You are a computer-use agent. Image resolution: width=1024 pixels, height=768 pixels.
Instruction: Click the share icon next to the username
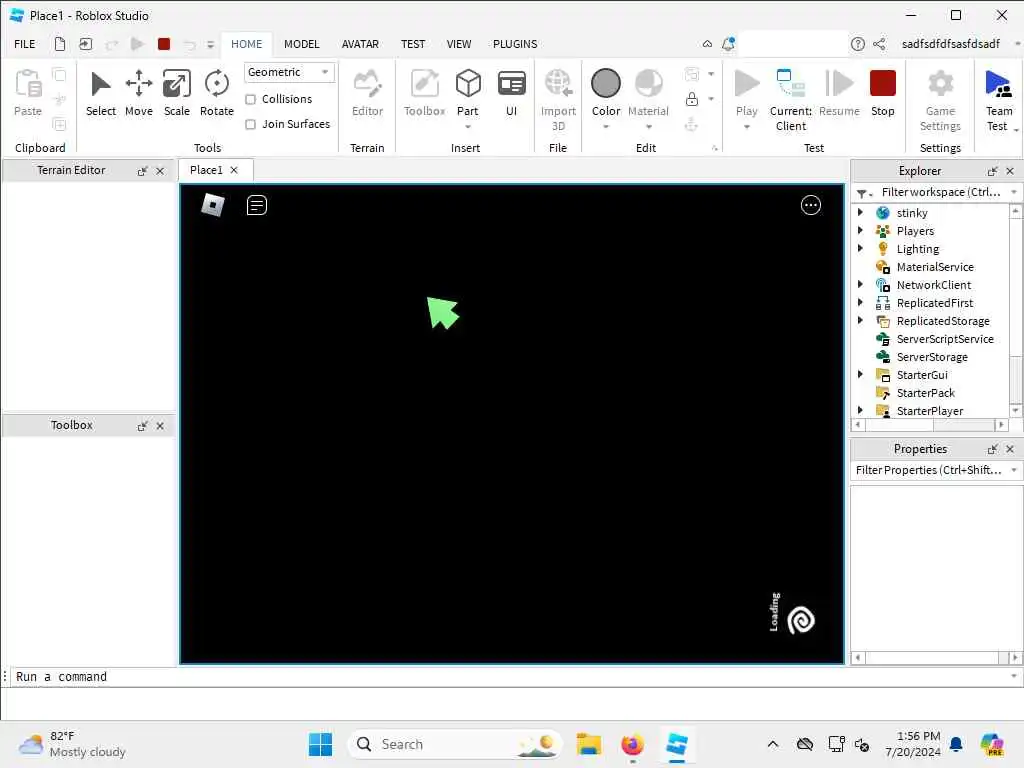click(879, 44)
